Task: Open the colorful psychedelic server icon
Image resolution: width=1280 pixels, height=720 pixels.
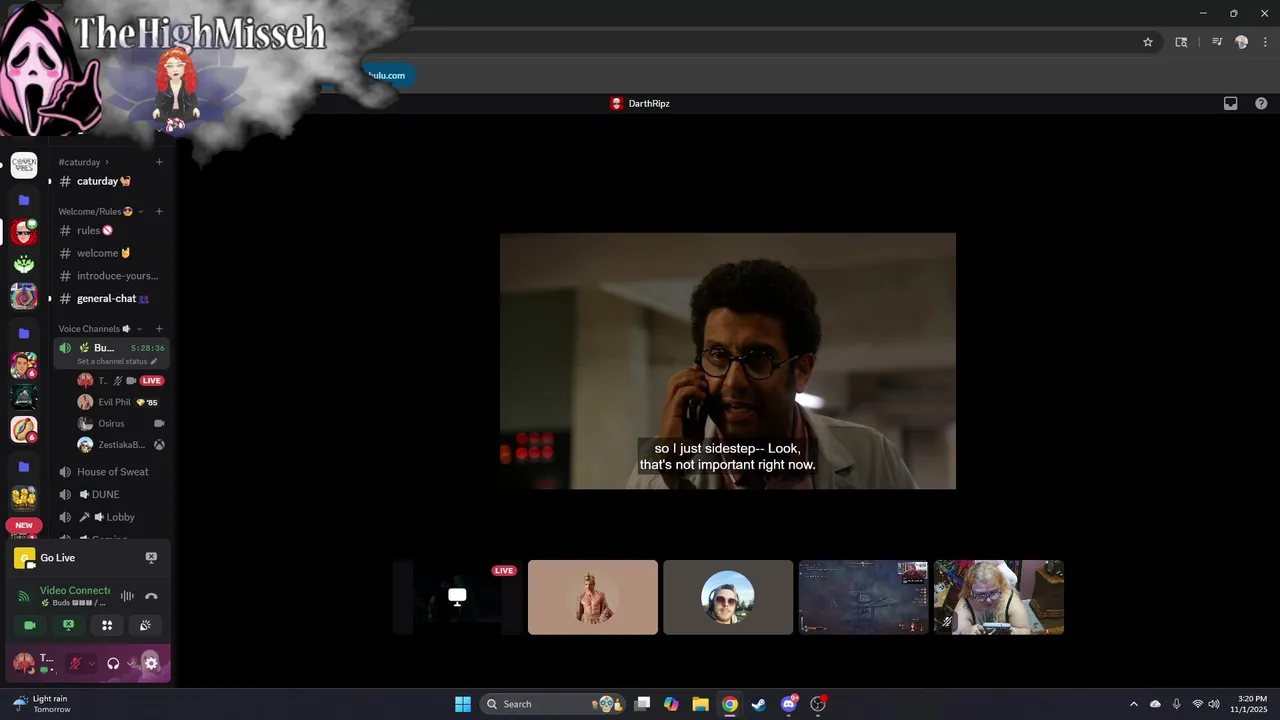Action: [x=24, y=296]
